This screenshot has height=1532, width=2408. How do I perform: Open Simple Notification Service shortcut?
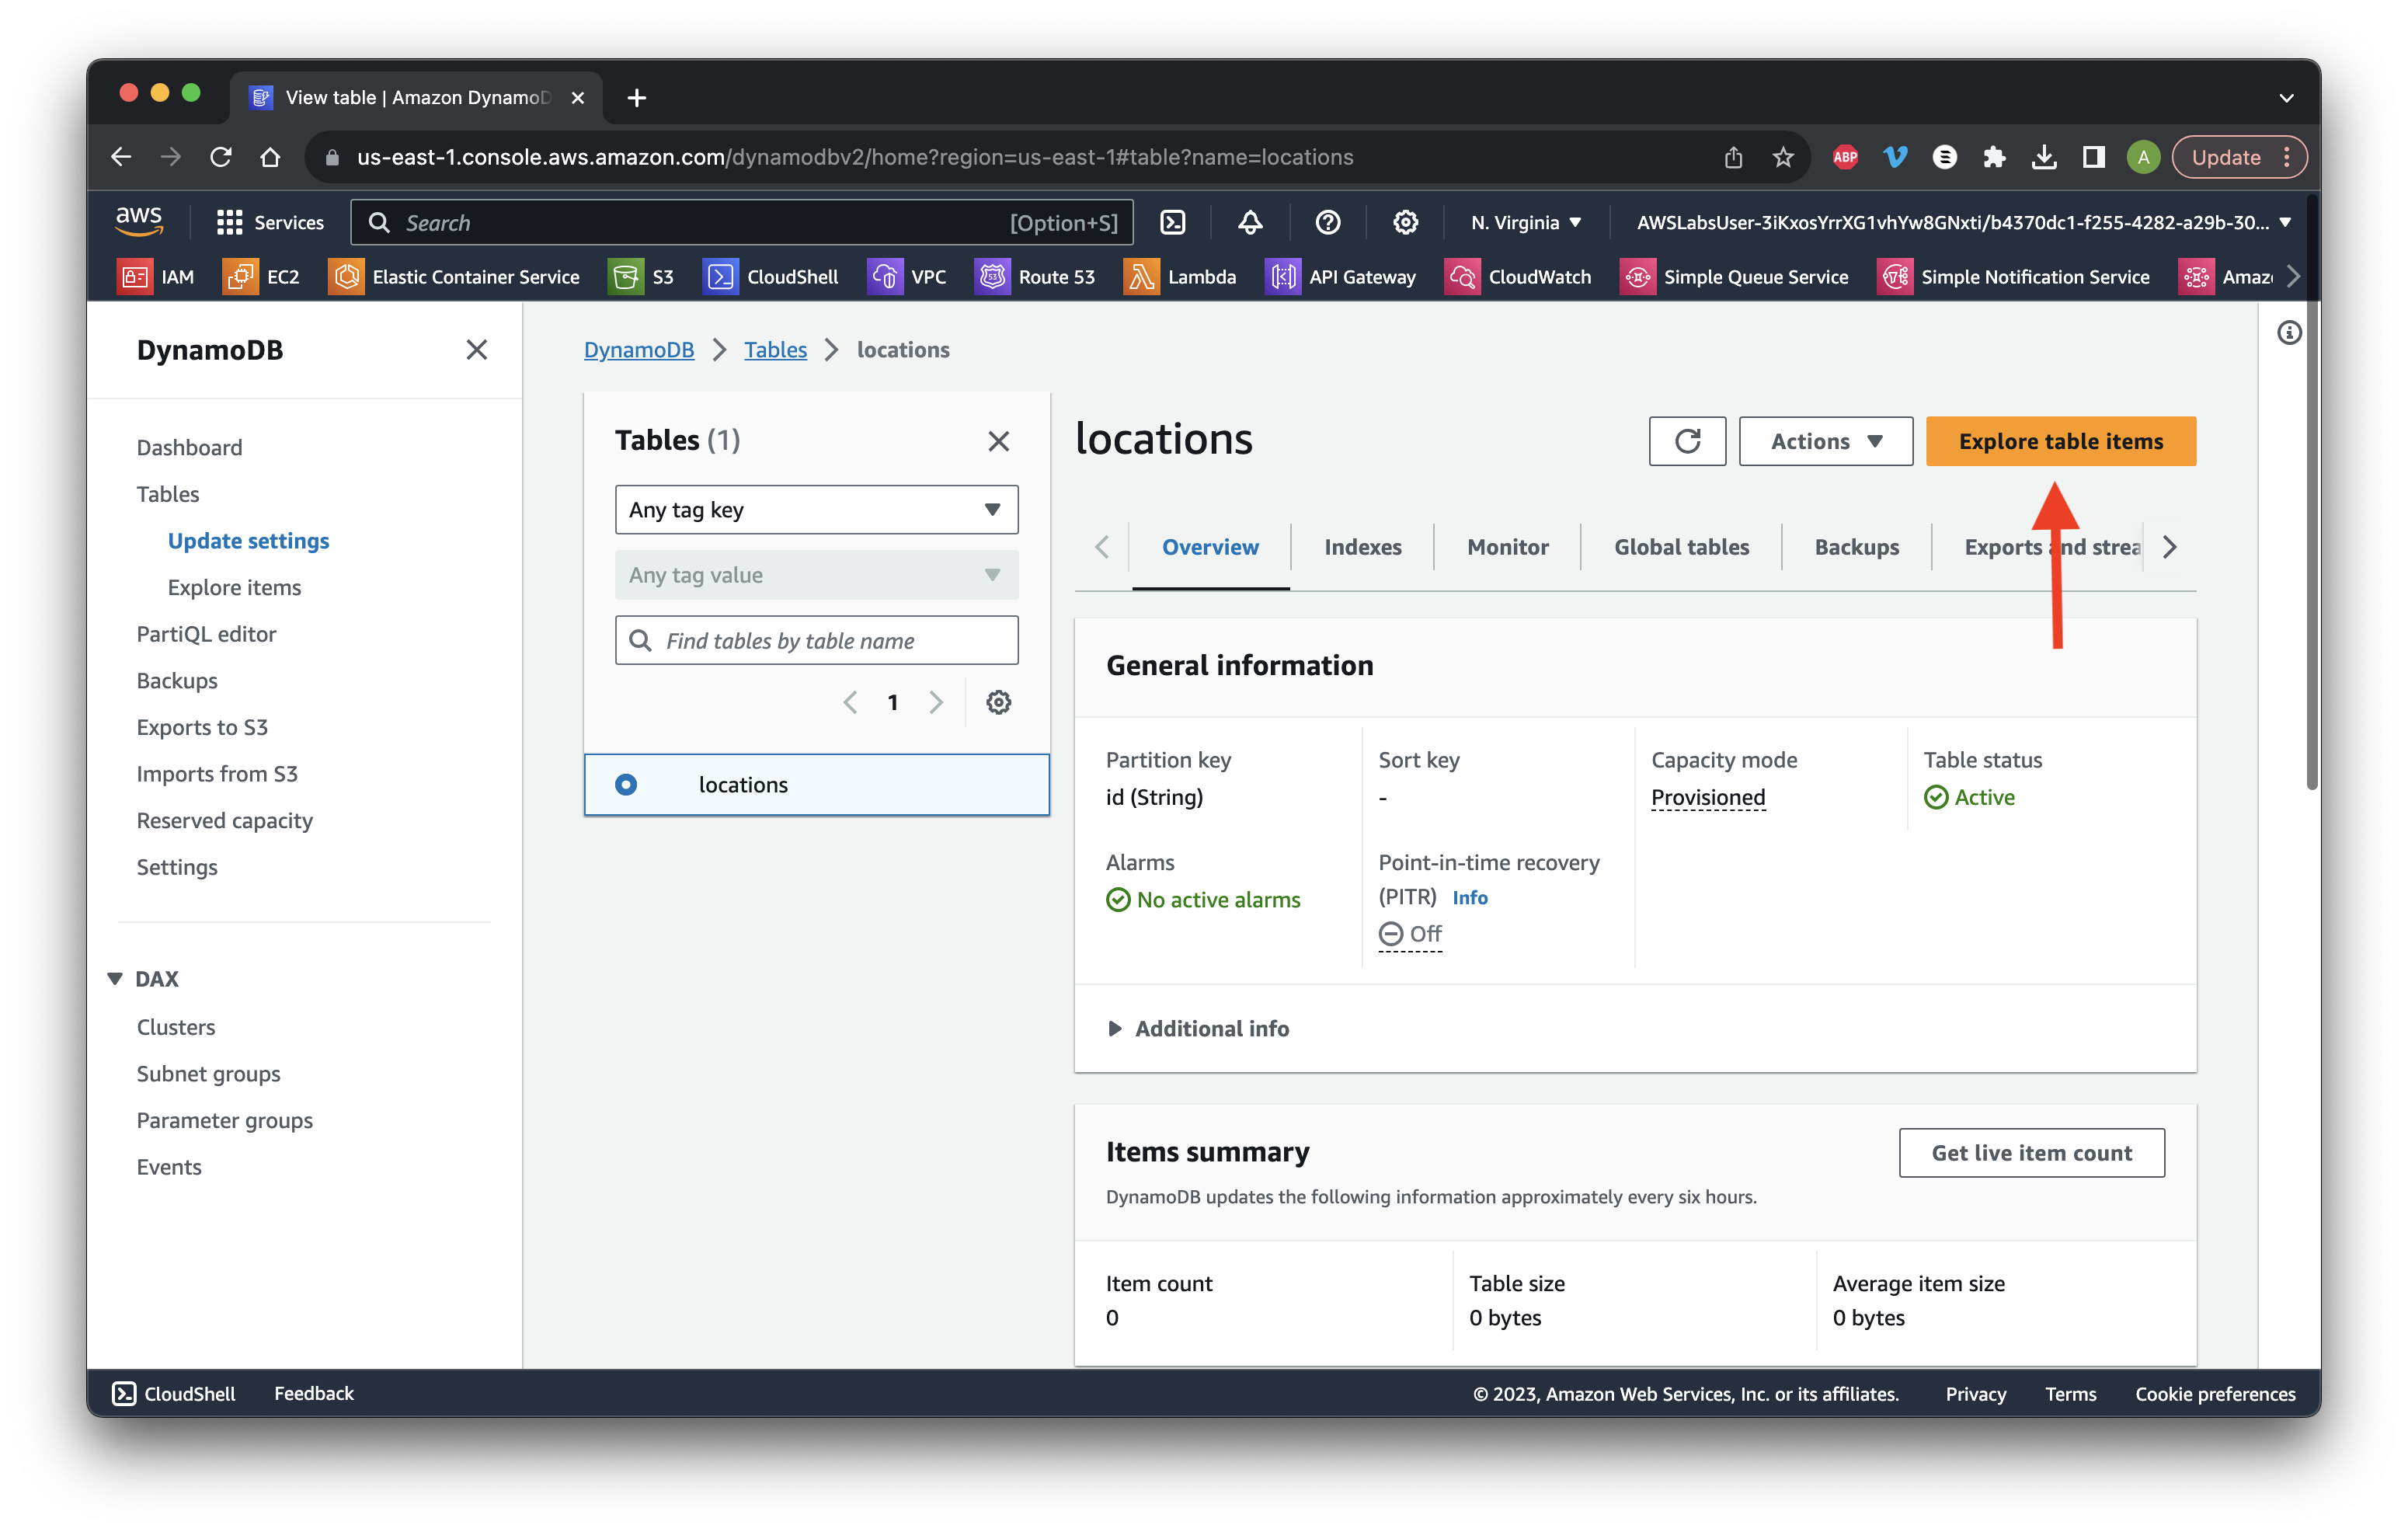[2014, 277]
